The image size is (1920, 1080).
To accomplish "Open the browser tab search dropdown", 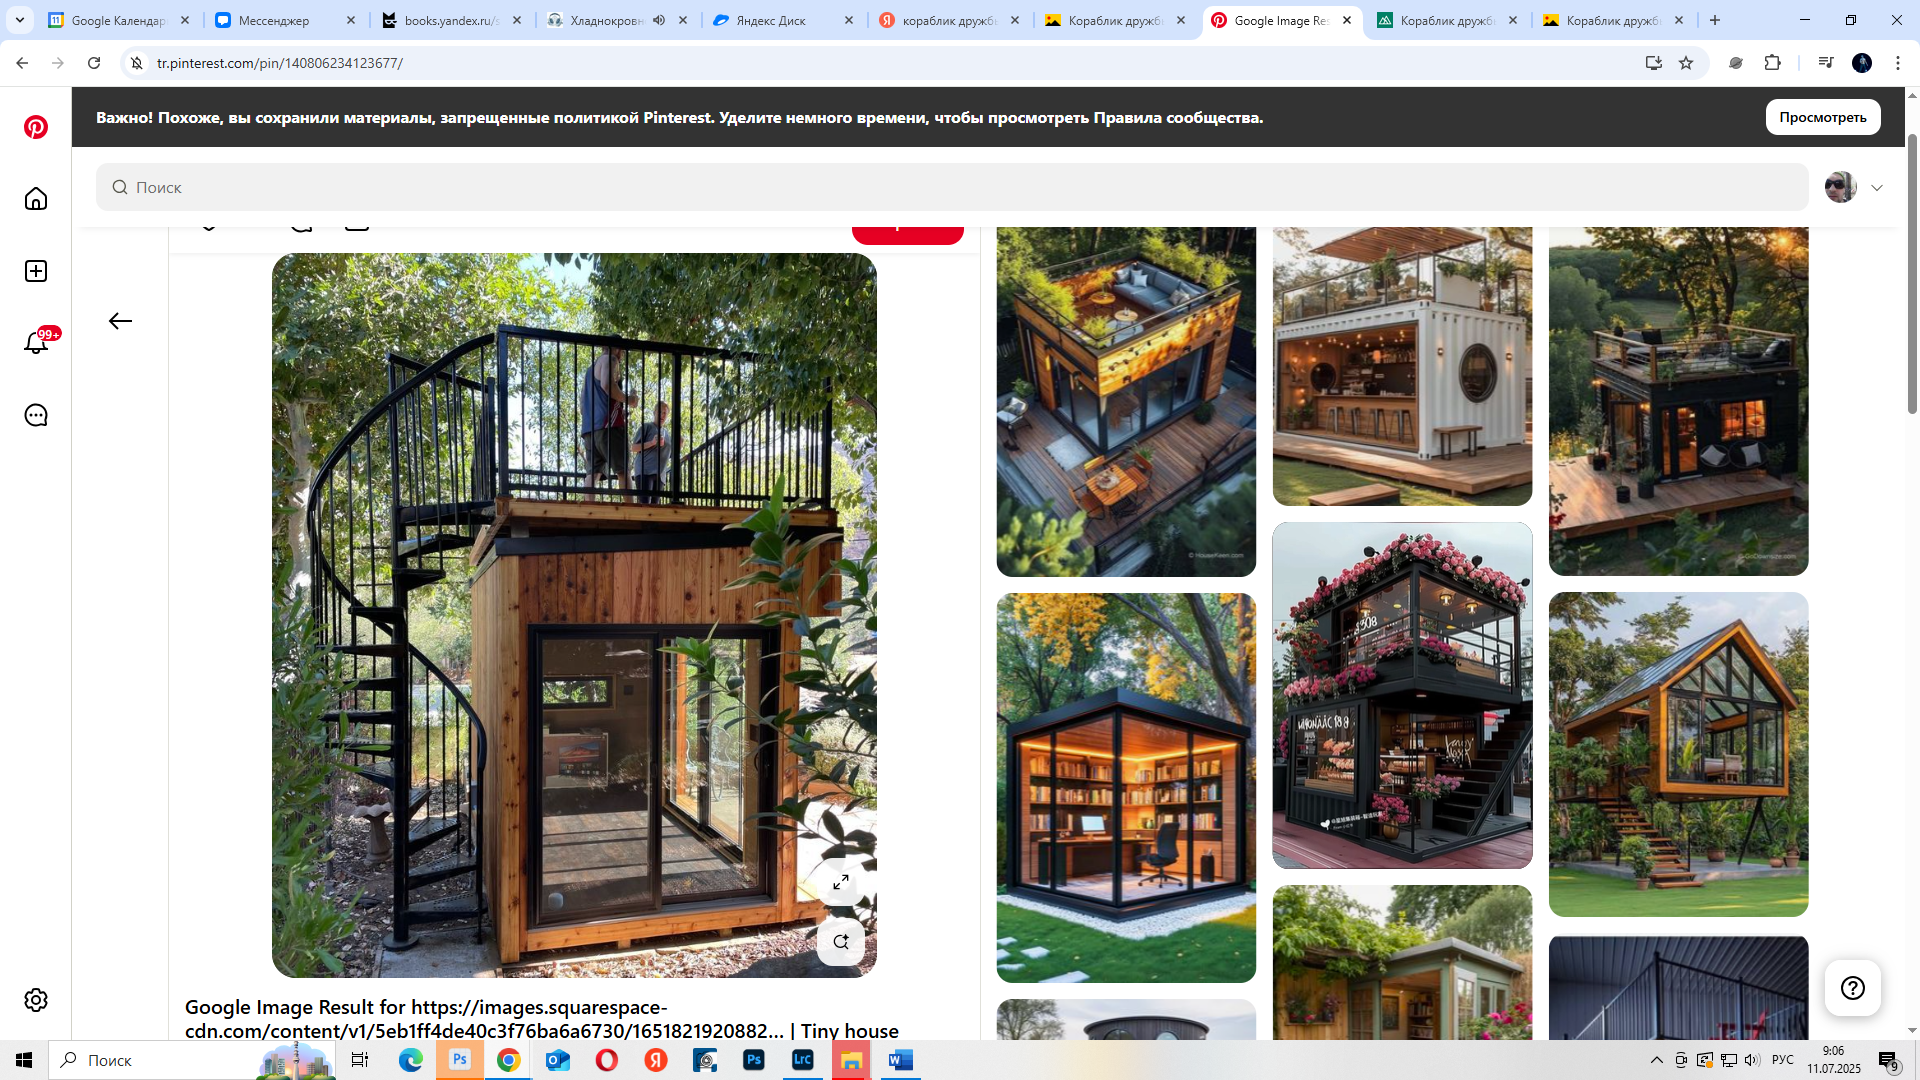I will click(x=19, y=20).
